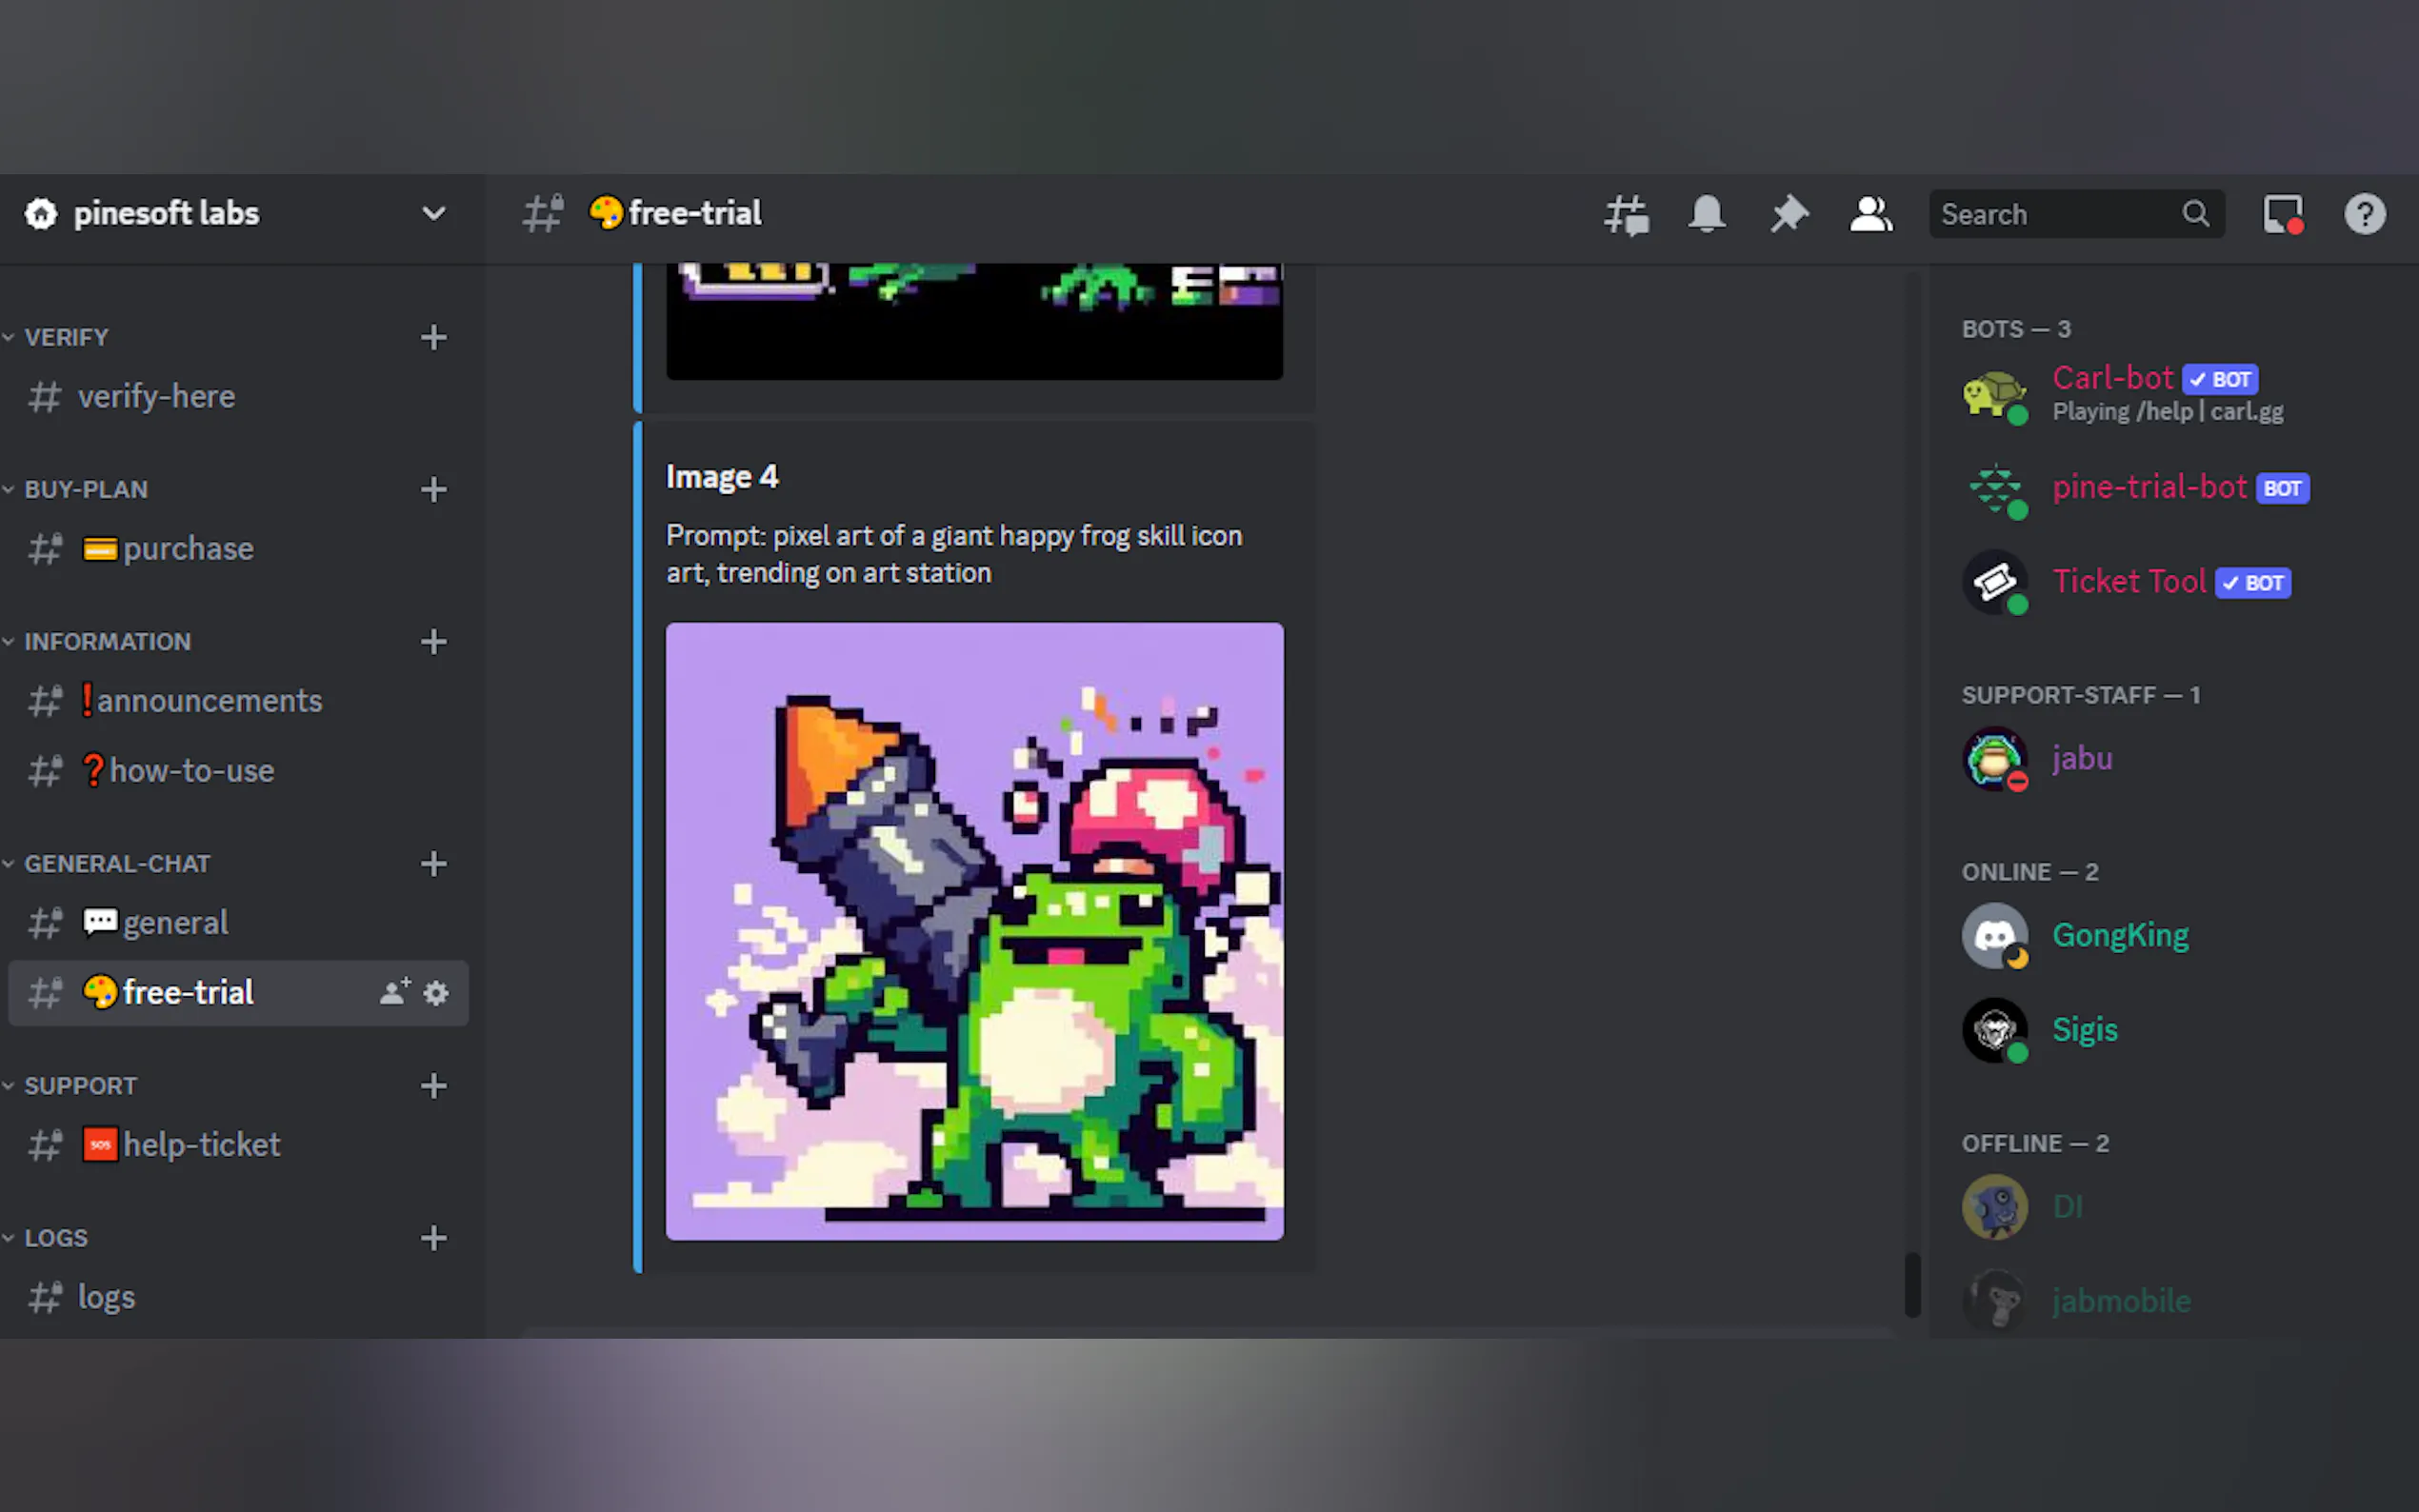Collapse the GENERAL-CHAT category
Screen dimensions: 2419x1512
(117, 864)
